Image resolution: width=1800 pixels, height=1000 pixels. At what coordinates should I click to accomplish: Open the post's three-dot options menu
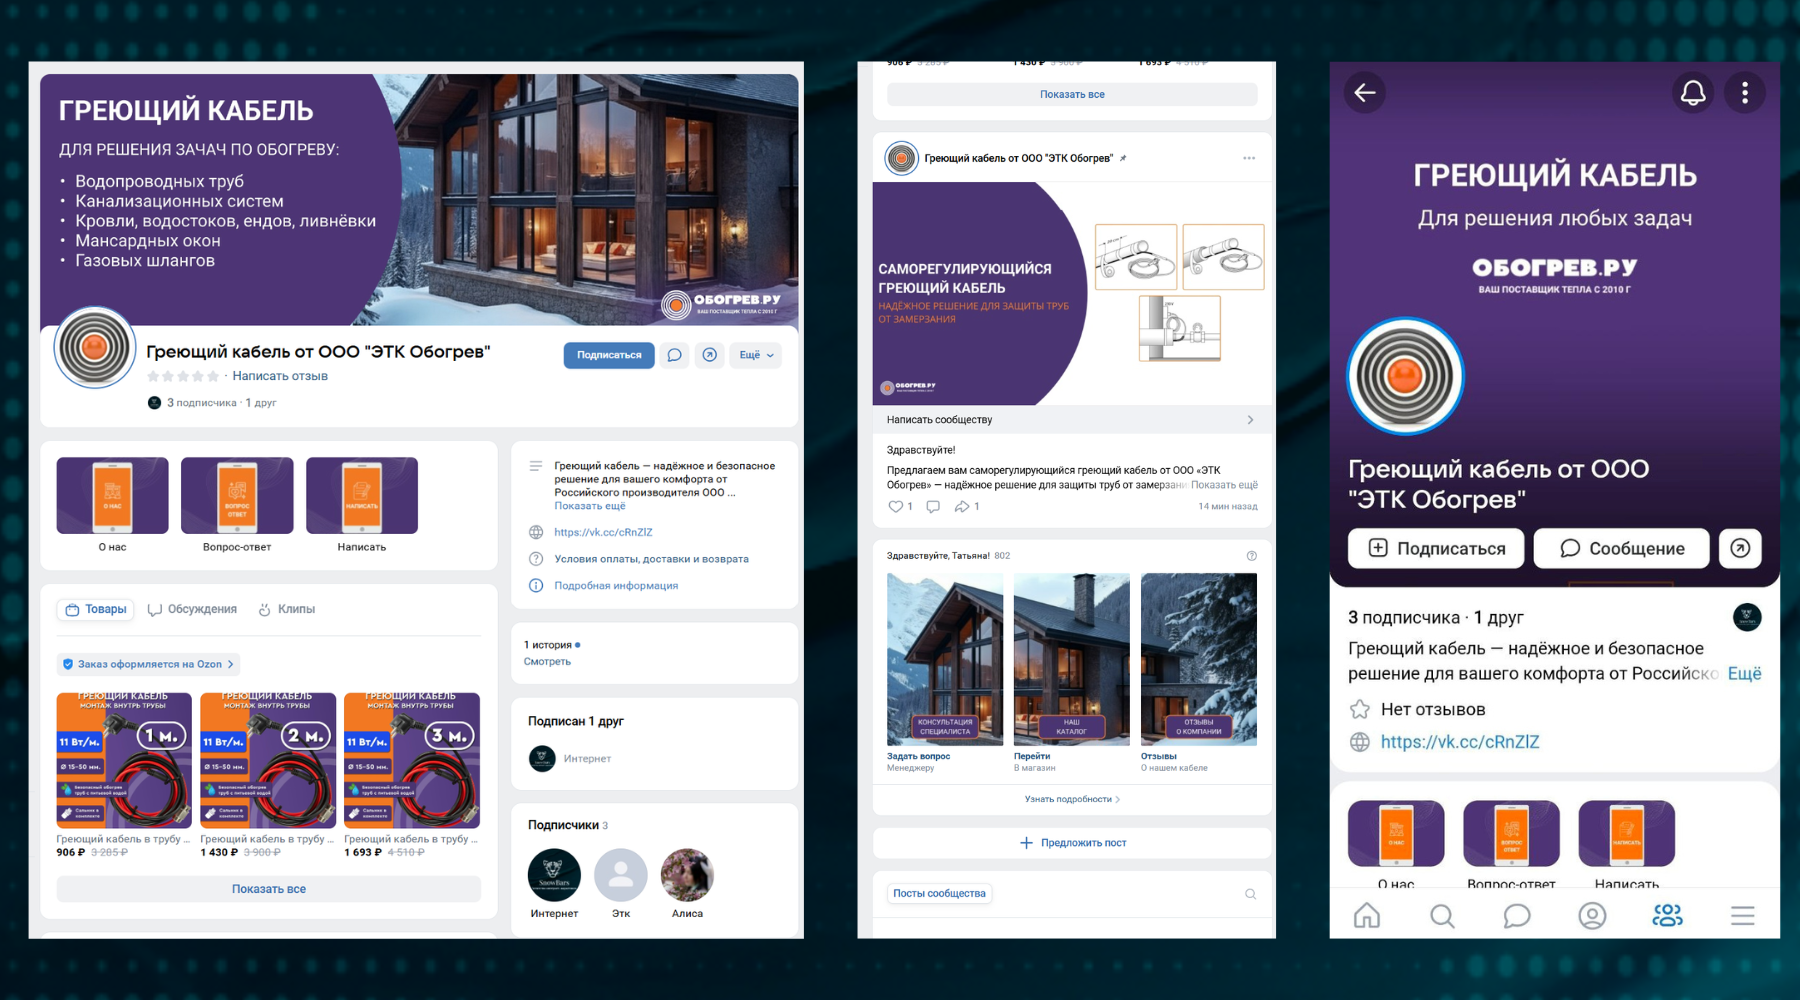coord(1249,158)
